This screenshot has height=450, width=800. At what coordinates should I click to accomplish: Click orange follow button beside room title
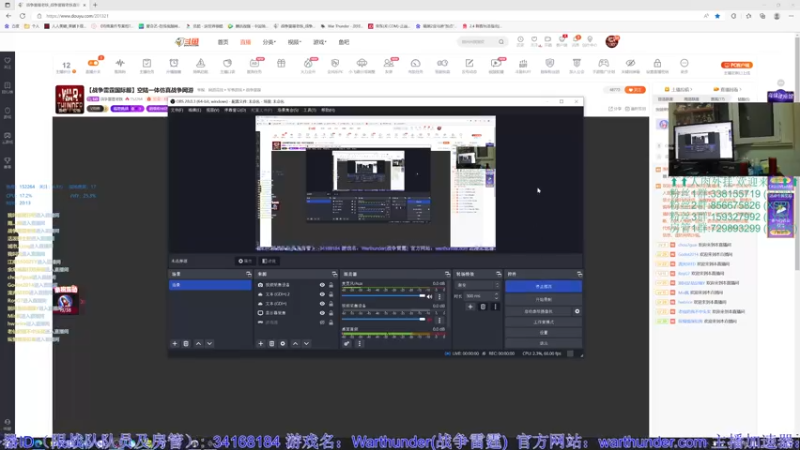(x=635, y=90)
